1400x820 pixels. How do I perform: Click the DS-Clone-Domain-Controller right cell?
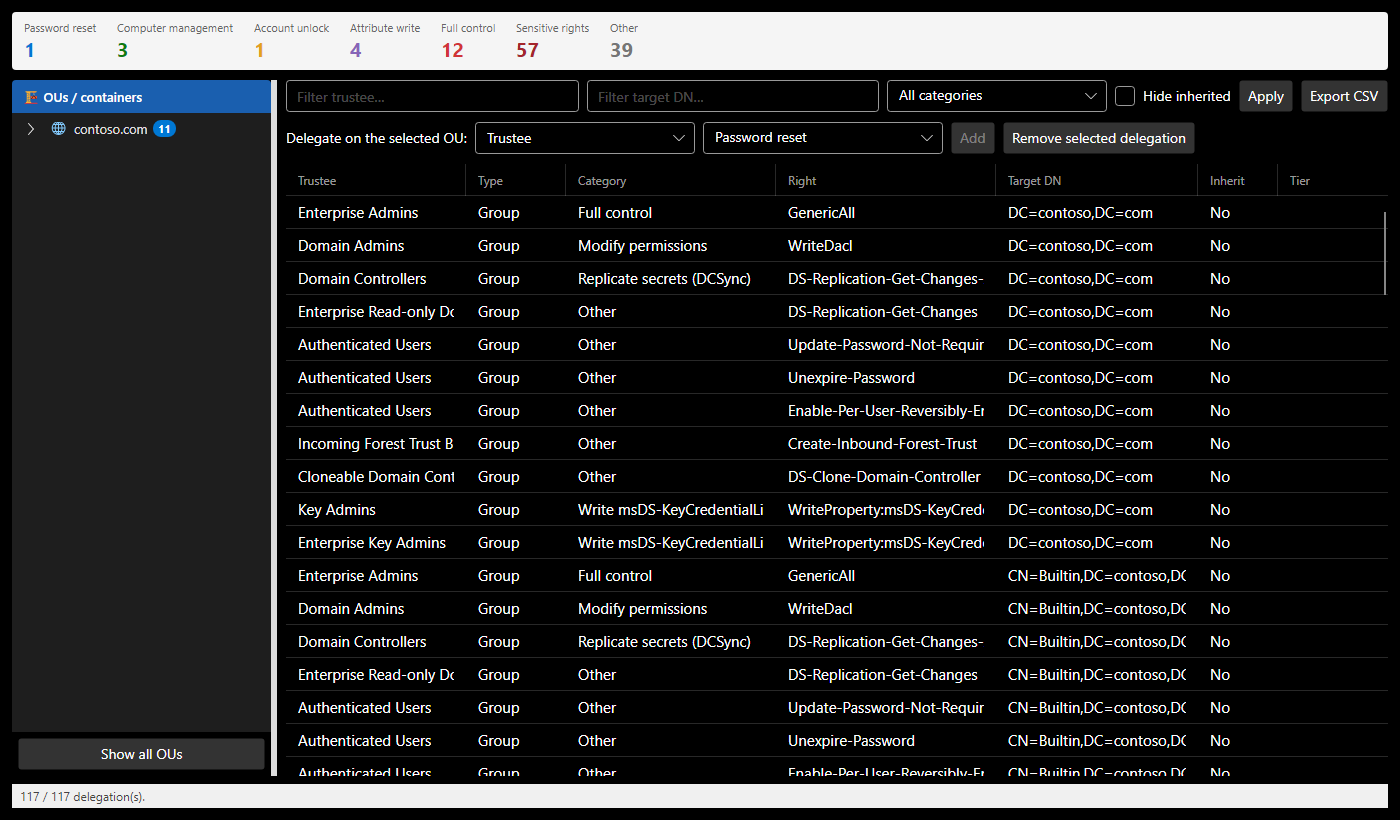885,477
